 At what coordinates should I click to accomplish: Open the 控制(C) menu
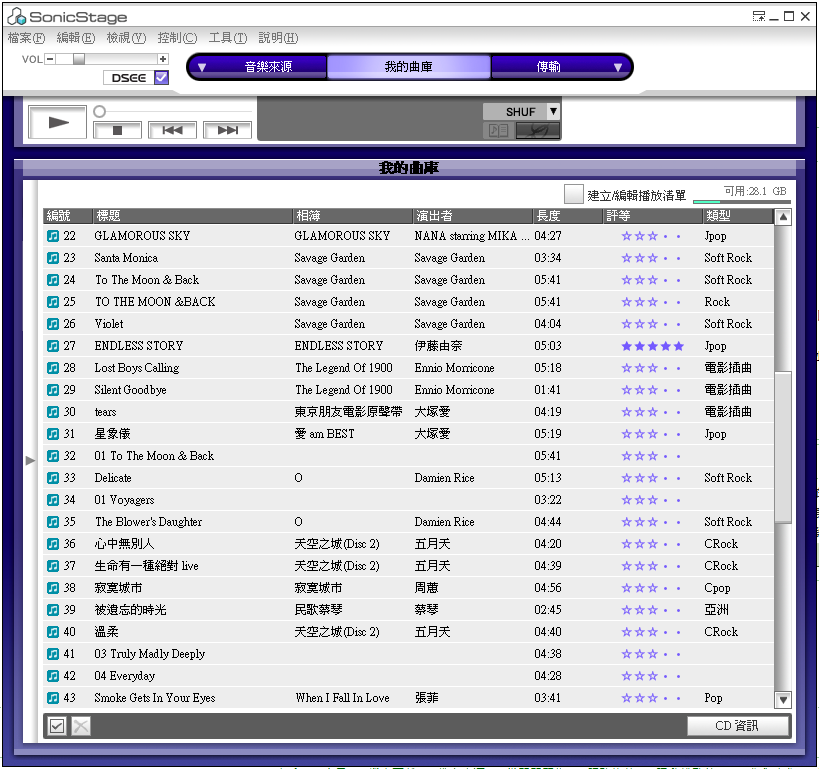point(178,38)
